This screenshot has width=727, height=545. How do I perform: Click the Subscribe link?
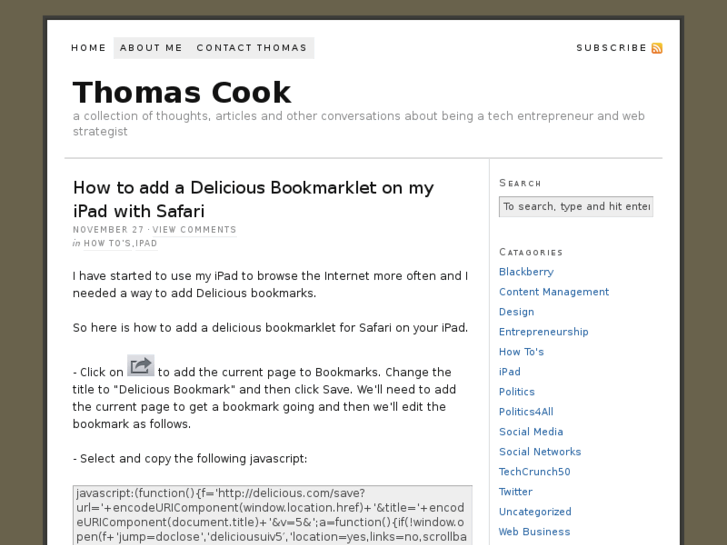612,48
